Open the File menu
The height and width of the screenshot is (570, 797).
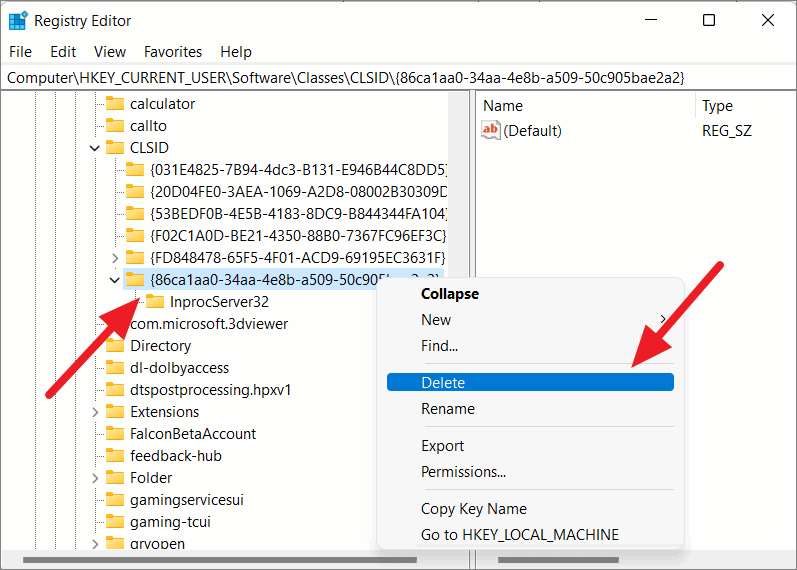pyautogui.click(x=20, y=52)
